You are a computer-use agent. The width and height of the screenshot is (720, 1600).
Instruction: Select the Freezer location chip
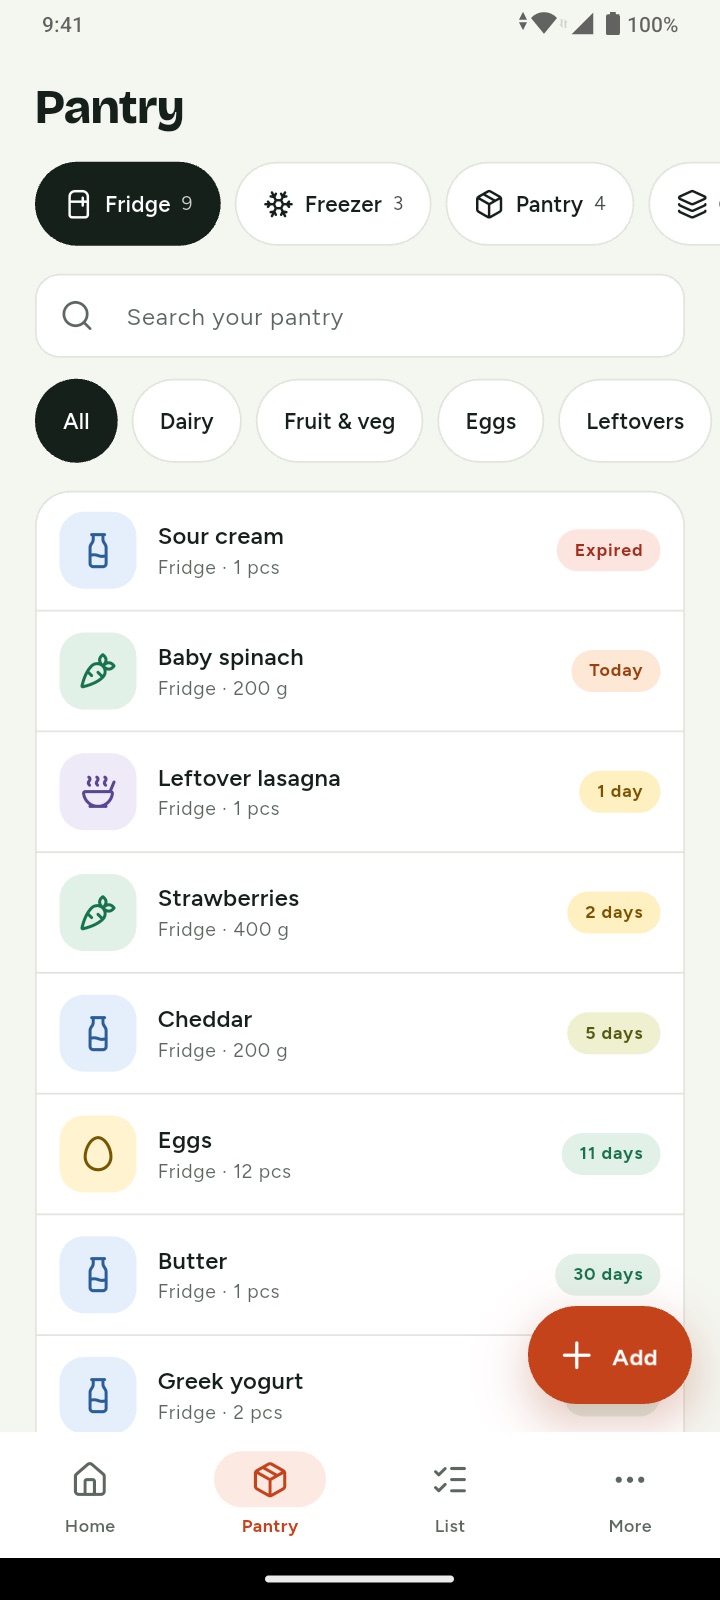click(x=333, y=204)
